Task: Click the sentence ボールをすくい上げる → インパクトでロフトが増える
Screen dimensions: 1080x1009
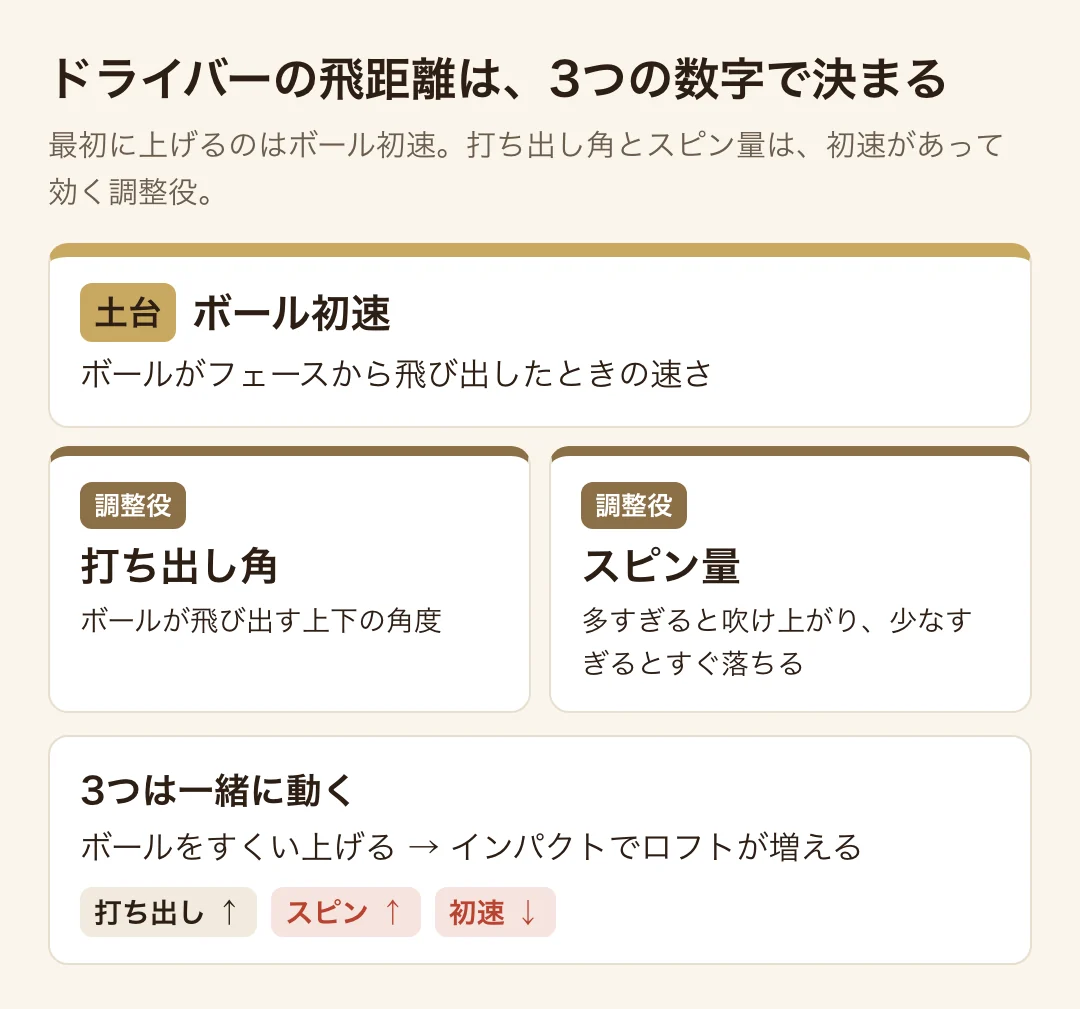Action: click(x=472, y=847)
